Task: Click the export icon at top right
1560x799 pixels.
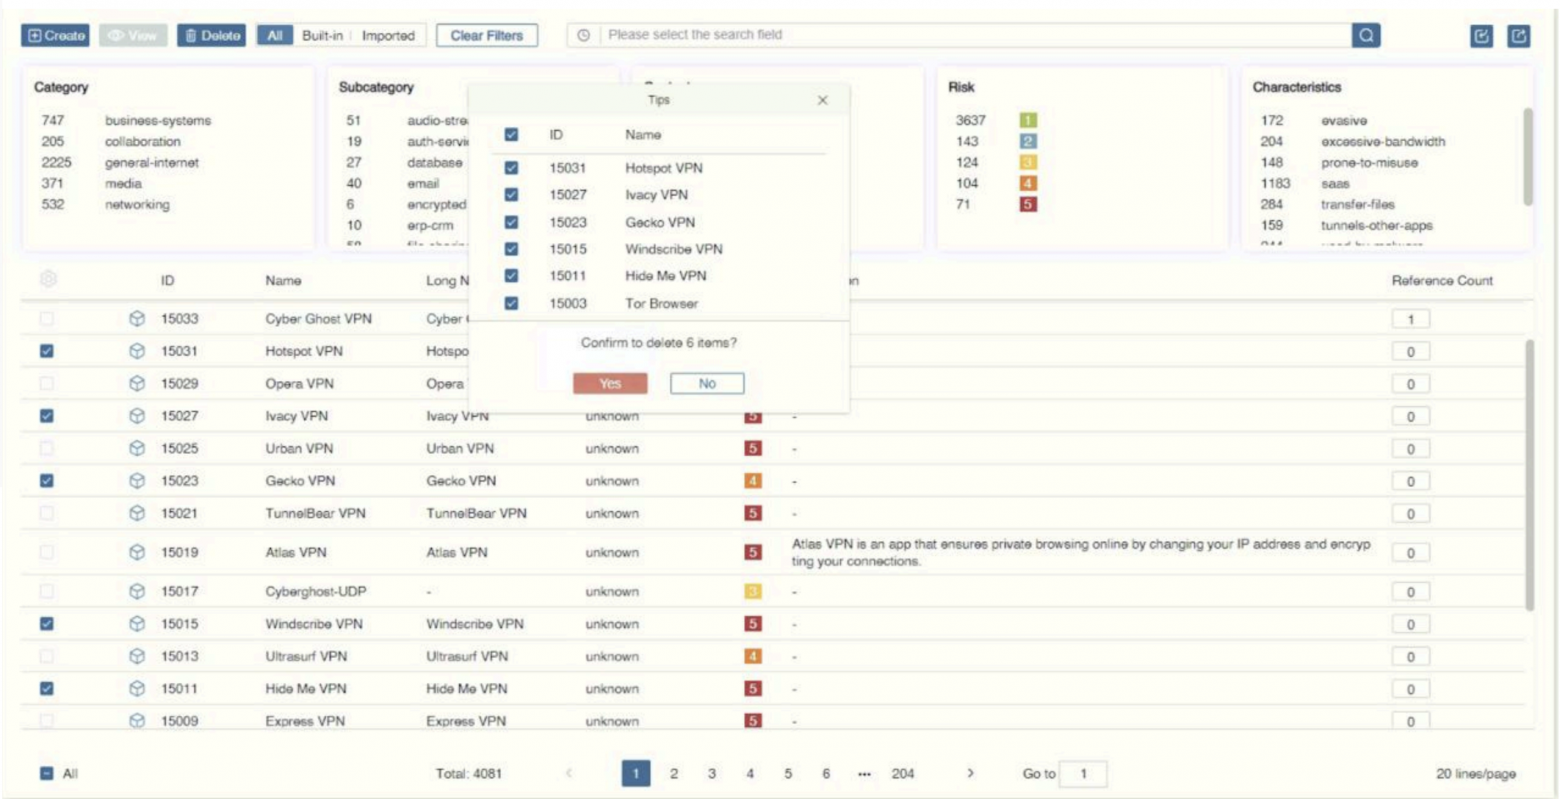Action: click(x=1519, y=36)
